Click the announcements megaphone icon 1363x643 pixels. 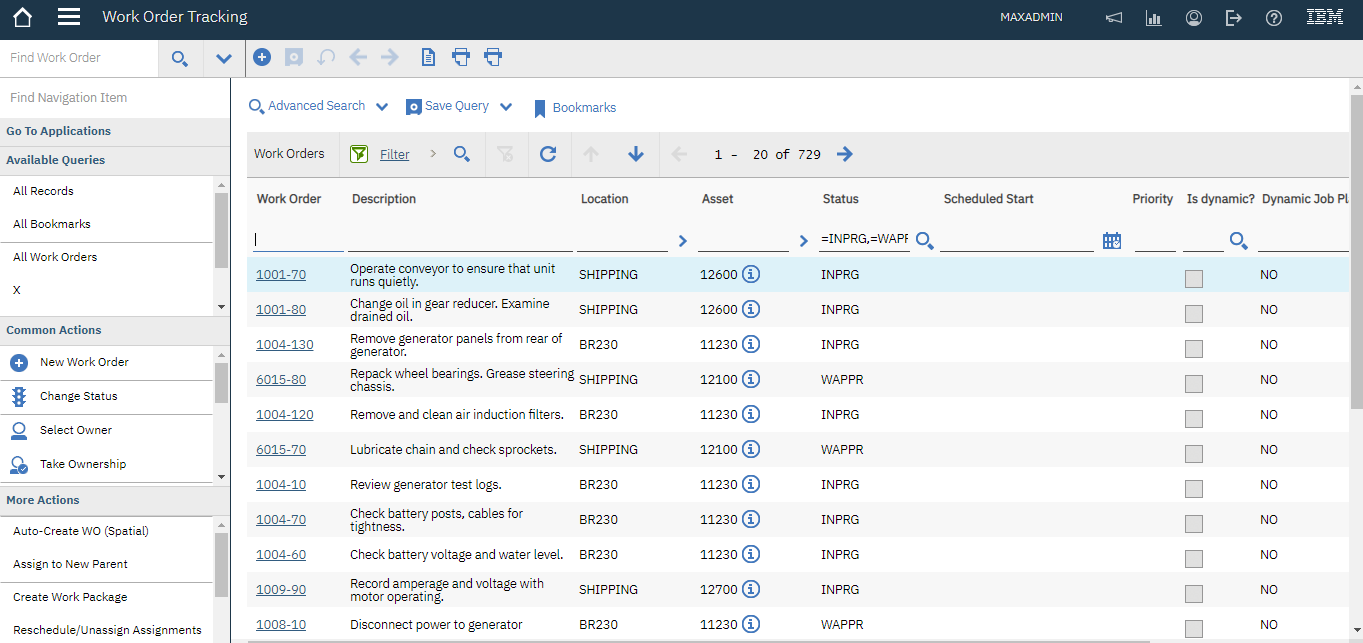pyautogui.click(x=1113, y=17)
